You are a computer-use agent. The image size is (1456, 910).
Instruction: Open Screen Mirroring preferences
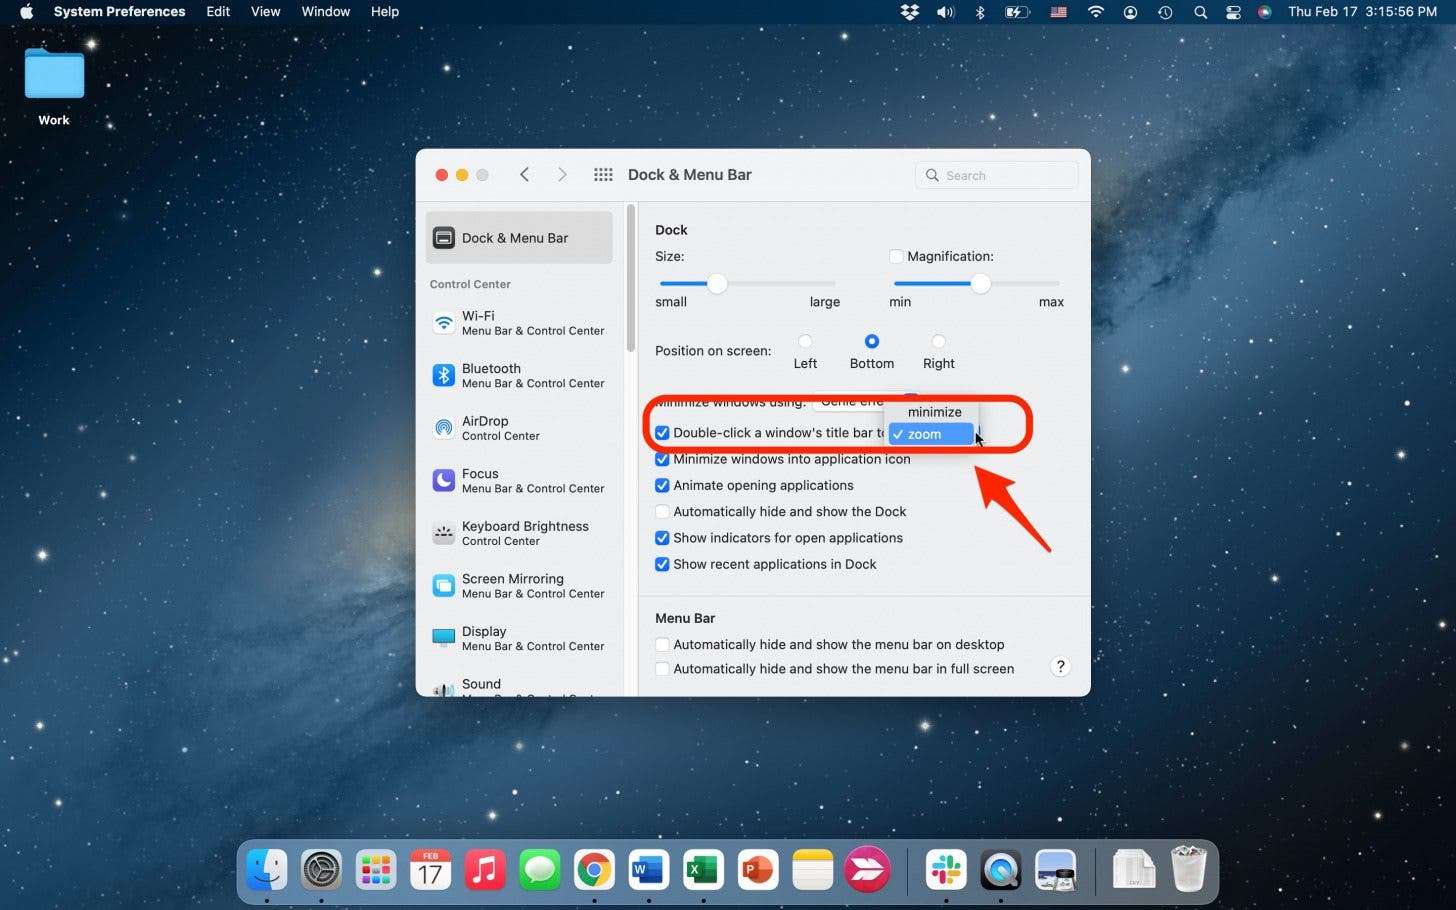(x=513, y=585)
